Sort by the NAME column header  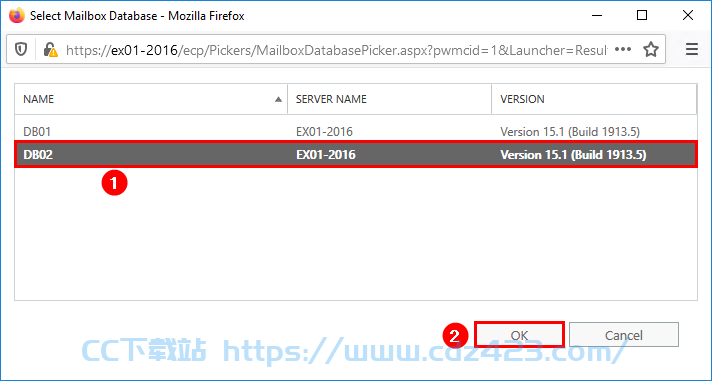151,99
